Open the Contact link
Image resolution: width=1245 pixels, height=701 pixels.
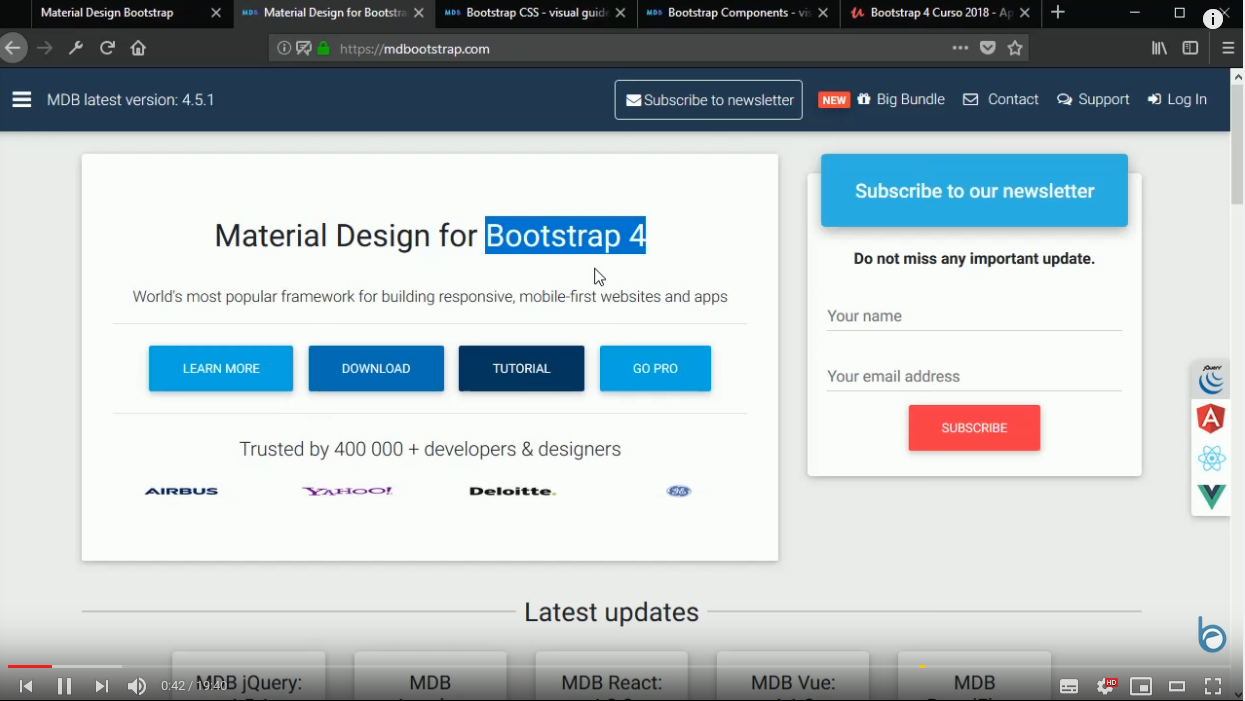(1001, 99)
